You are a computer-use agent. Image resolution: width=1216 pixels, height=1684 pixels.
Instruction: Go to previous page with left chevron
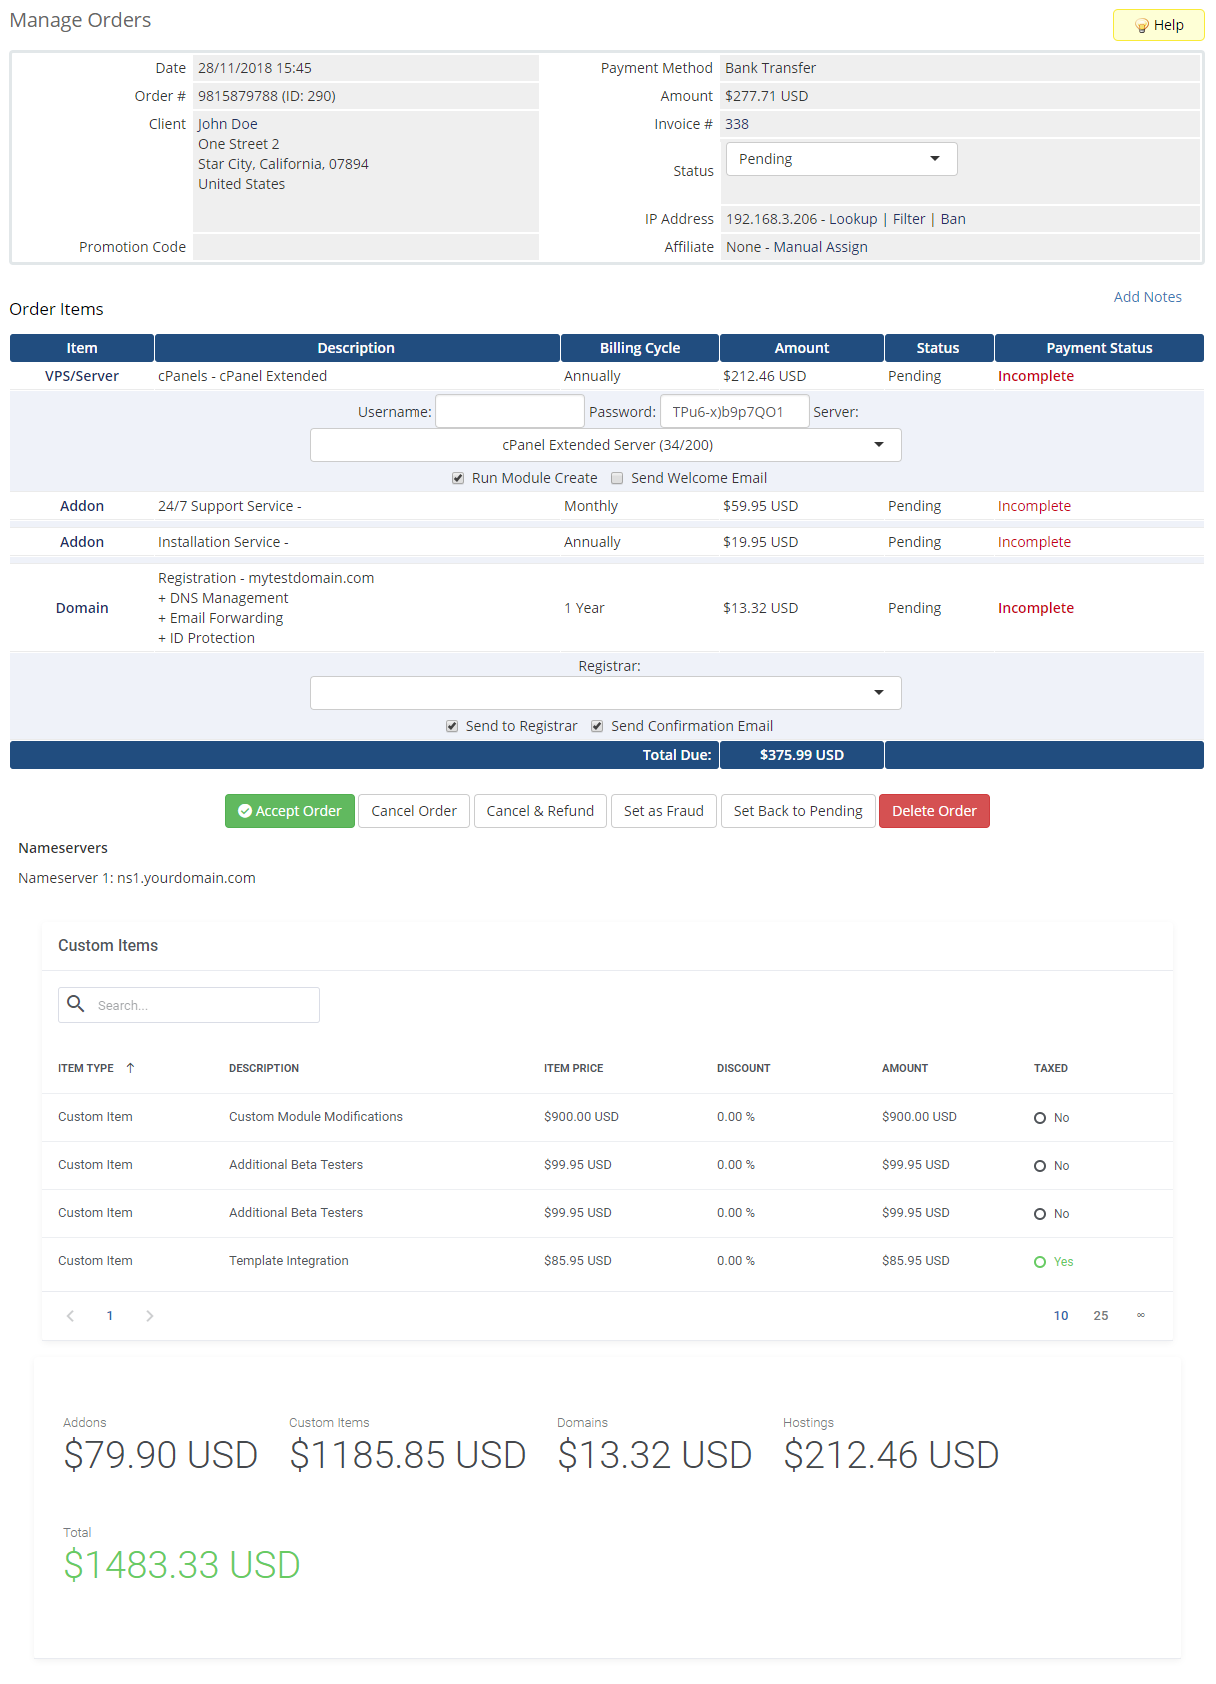pos(70,1316)
